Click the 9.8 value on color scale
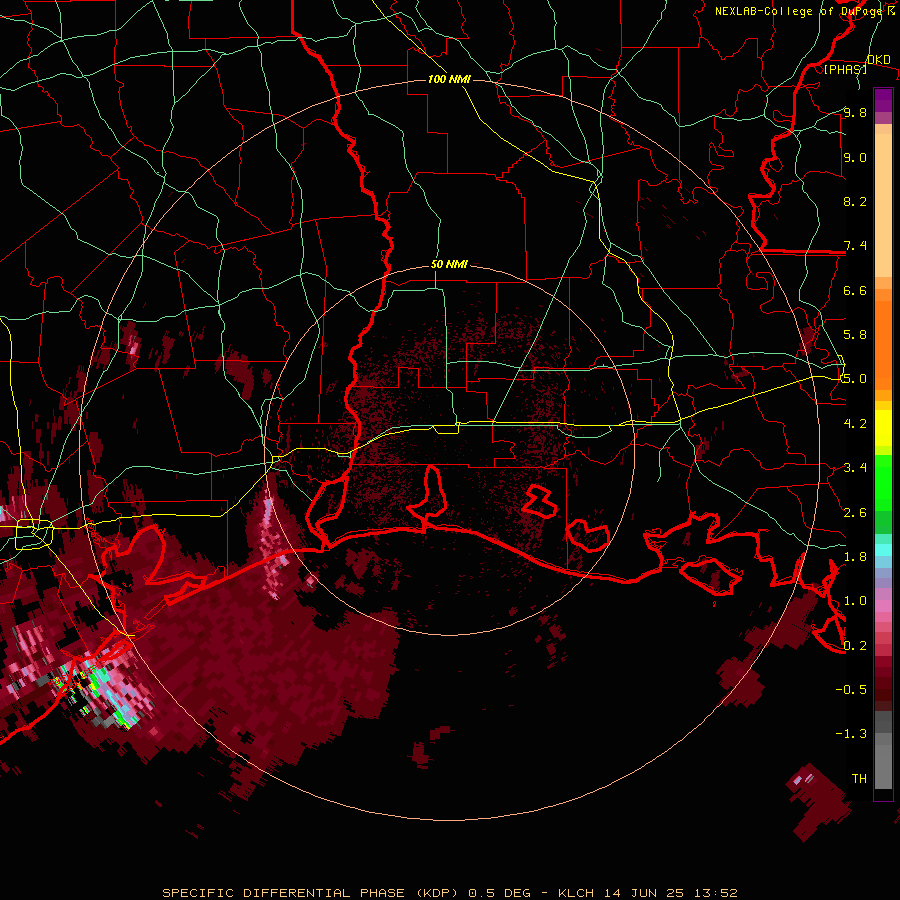Image resolution: width=900 pixels, height=900 pixels. tap(855, 112)
